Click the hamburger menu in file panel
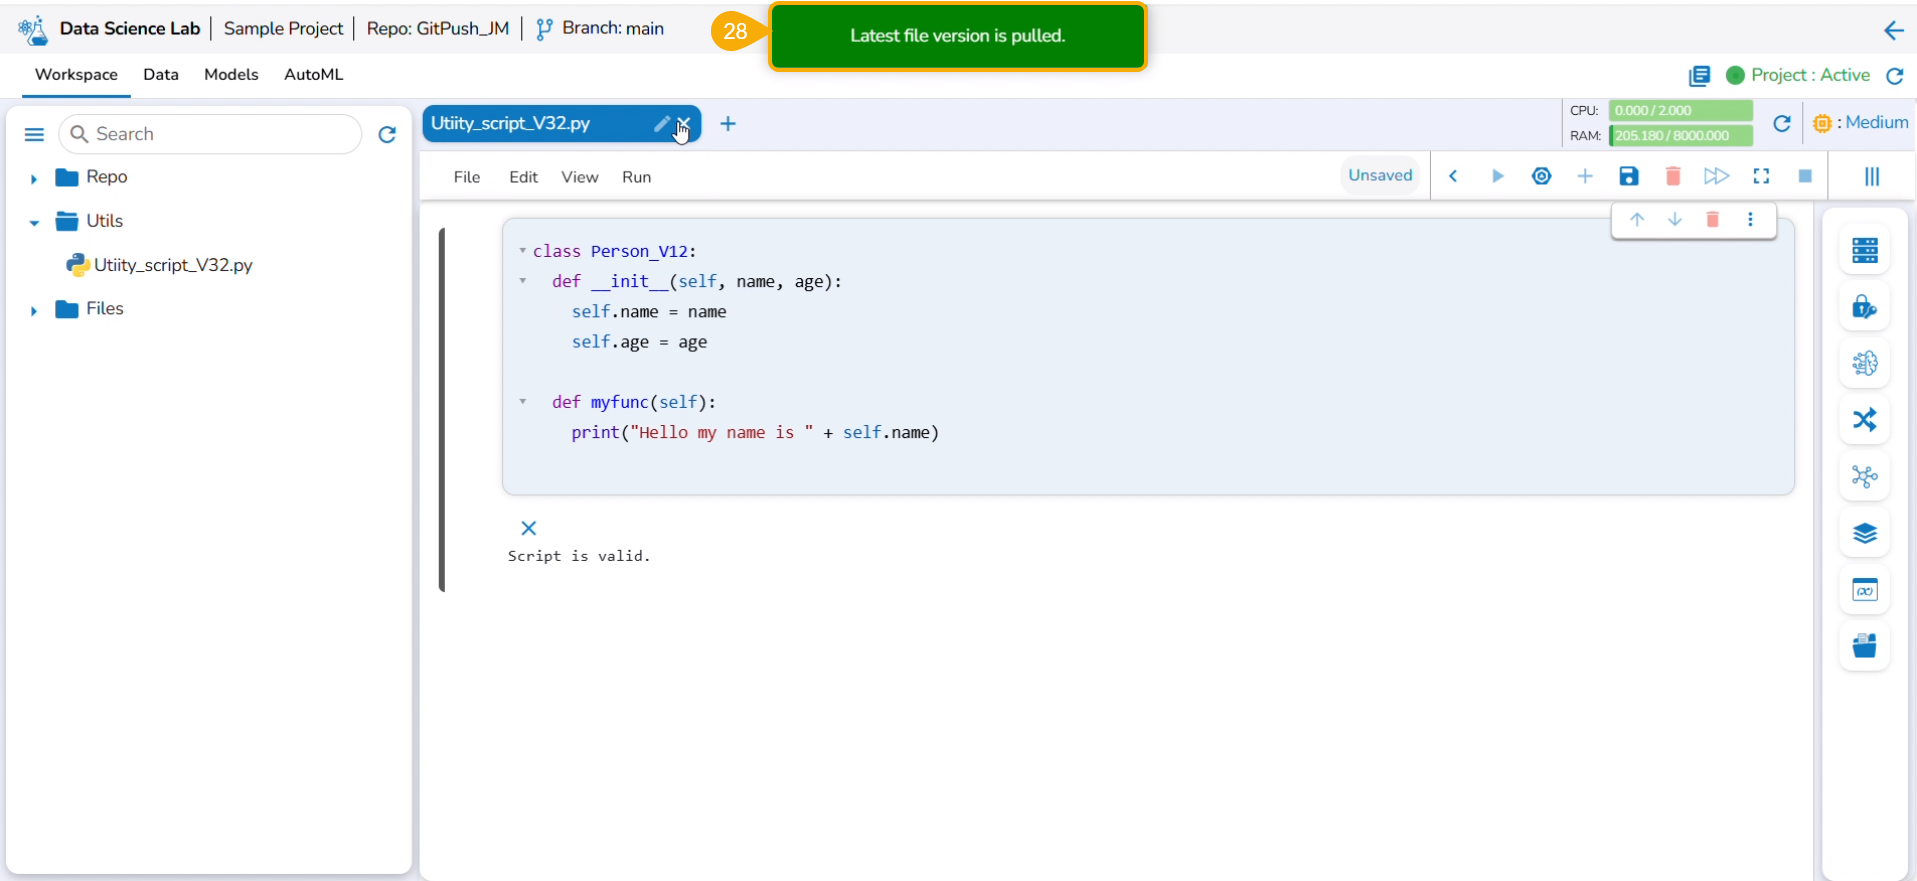The image size is (1917, 881). [34, 135]
